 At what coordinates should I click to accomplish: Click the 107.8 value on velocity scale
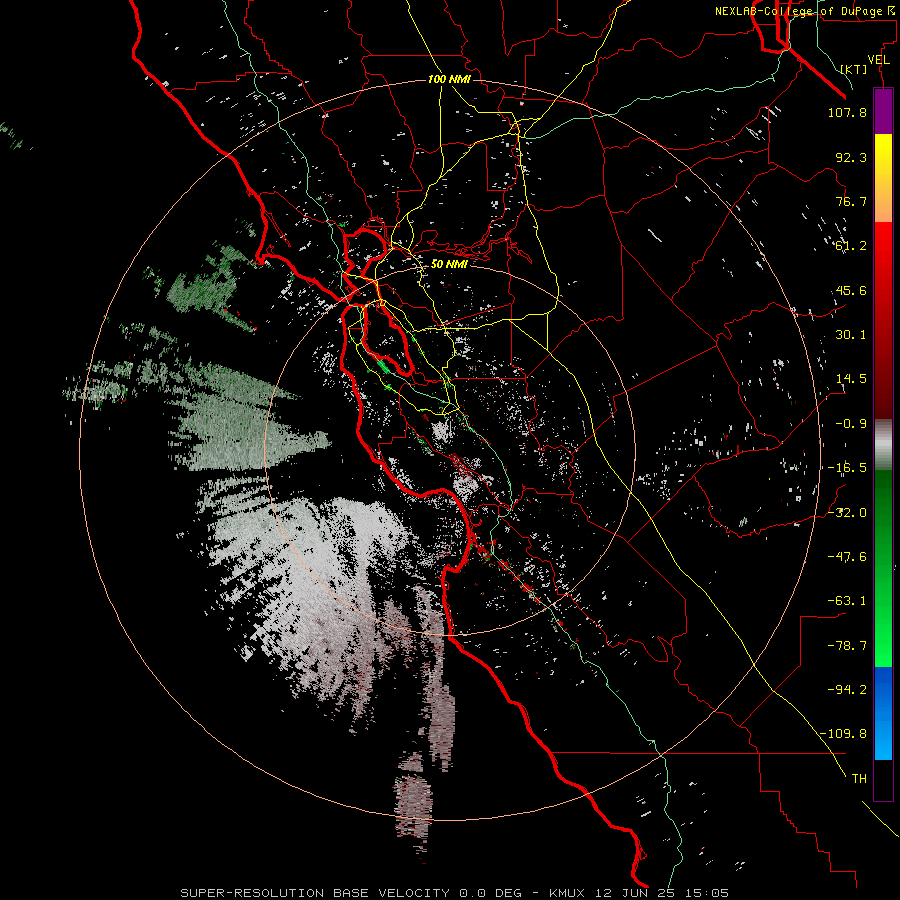(x=847, y=112)
